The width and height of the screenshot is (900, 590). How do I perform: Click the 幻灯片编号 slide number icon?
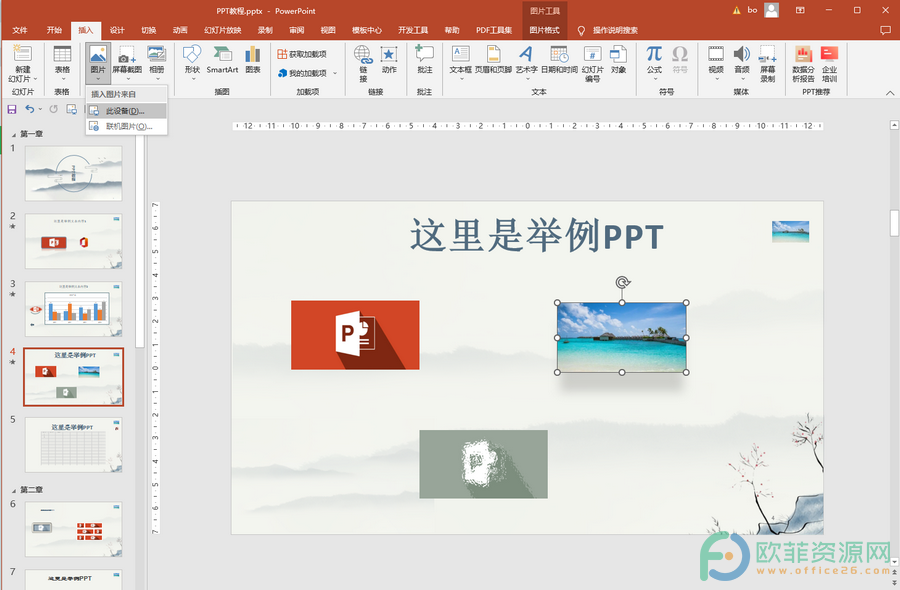592,54
